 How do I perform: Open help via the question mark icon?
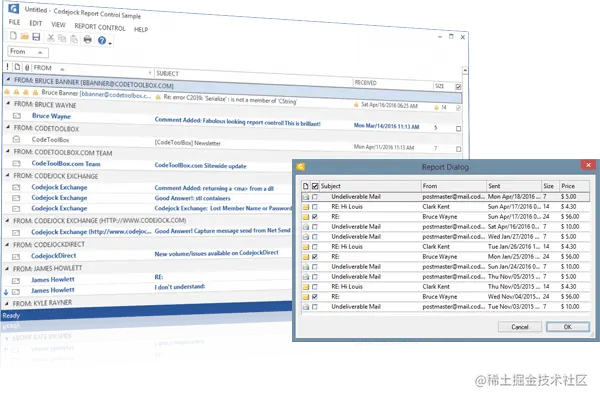(102, 40)
